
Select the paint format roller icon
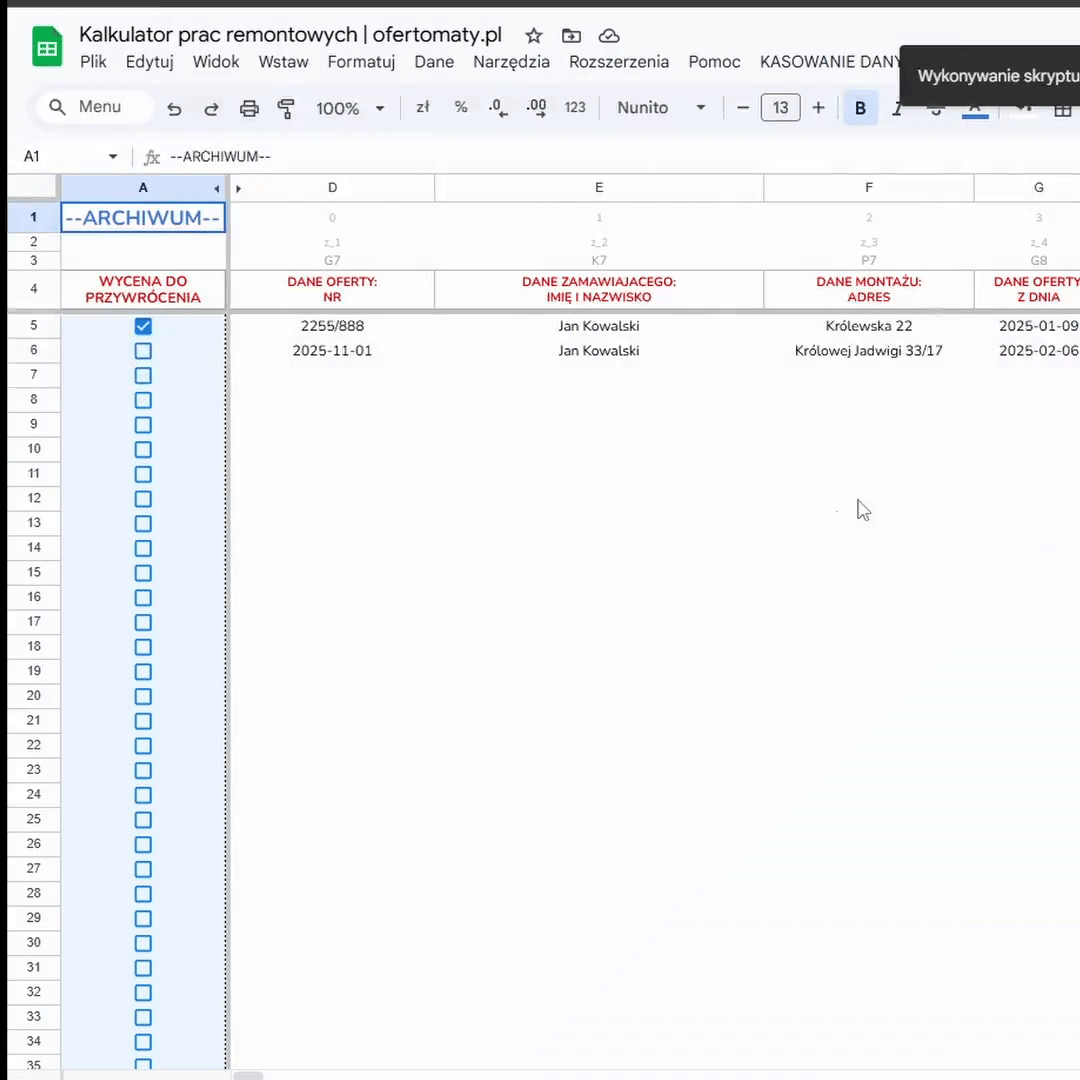click(x=286, y=108)
